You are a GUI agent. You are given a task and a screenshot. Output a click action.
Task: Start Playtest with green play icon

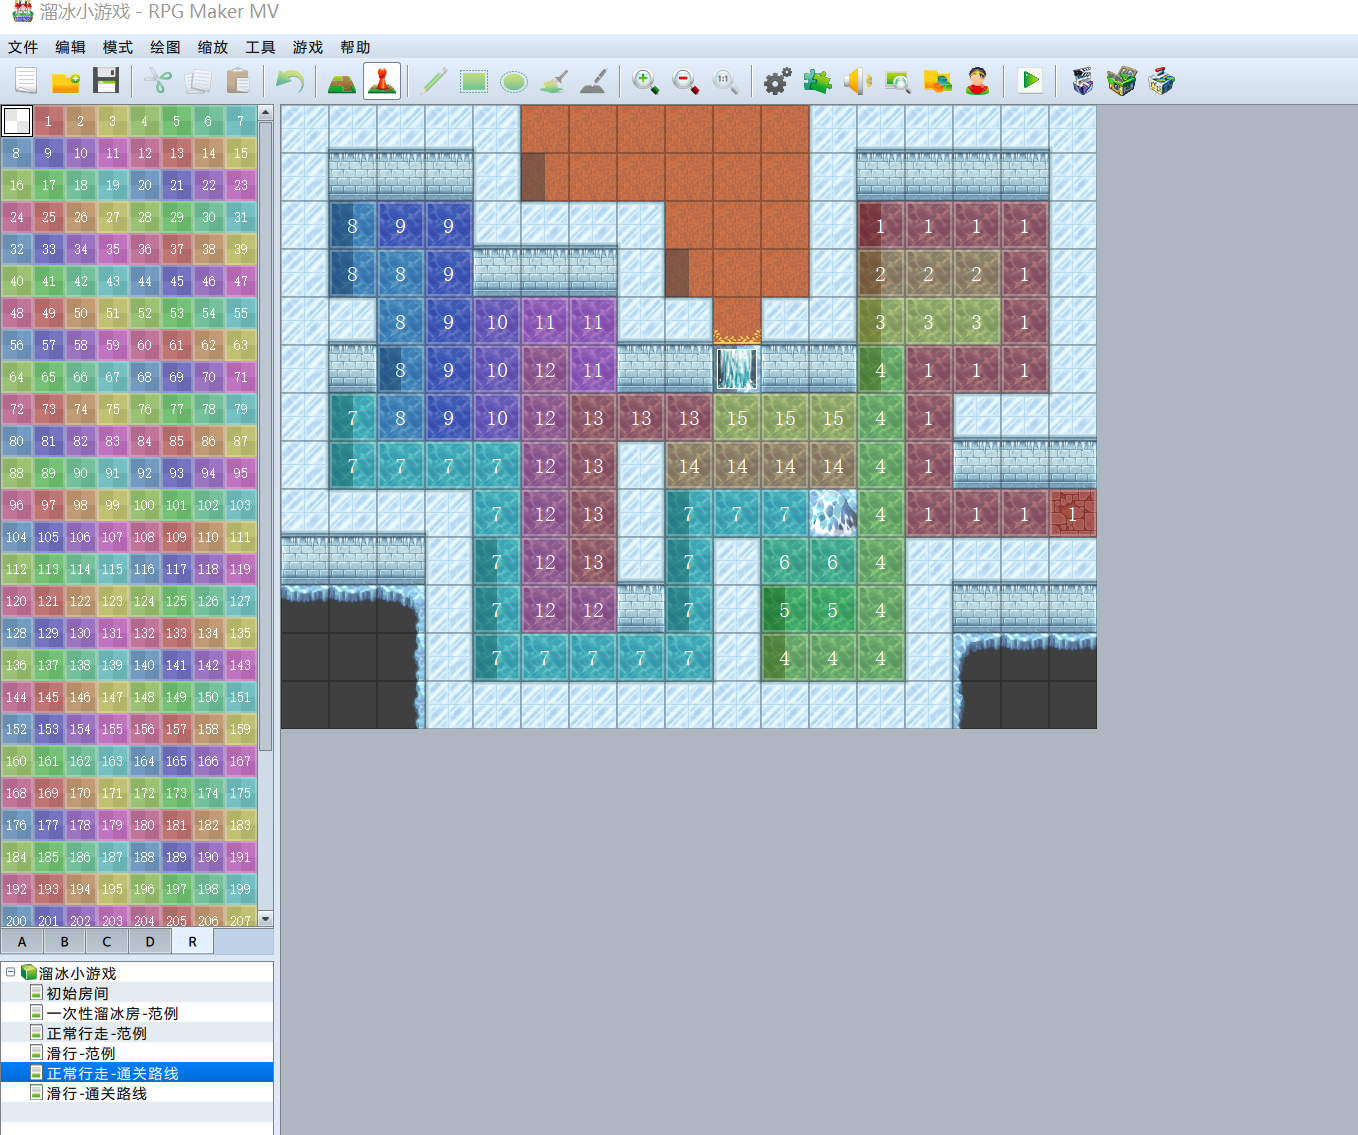click(x=1030, y=81)
